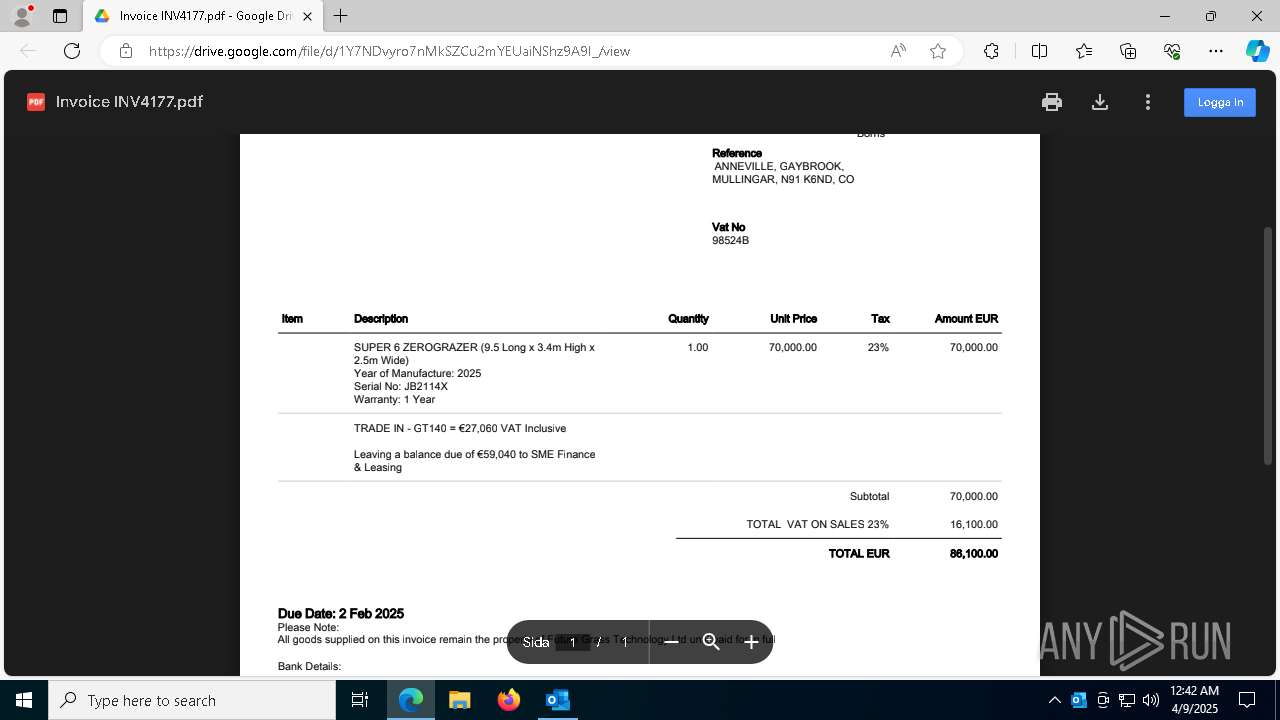This screenshot has height=720, width=1280.
Task: Open Task View on taskbar
Action: click(360, 700)
